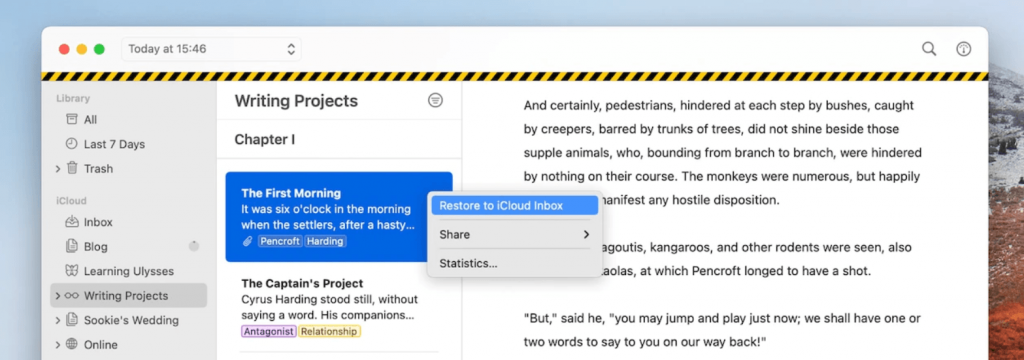Expand the Sookie's Wedding group

tap(58, 320)
